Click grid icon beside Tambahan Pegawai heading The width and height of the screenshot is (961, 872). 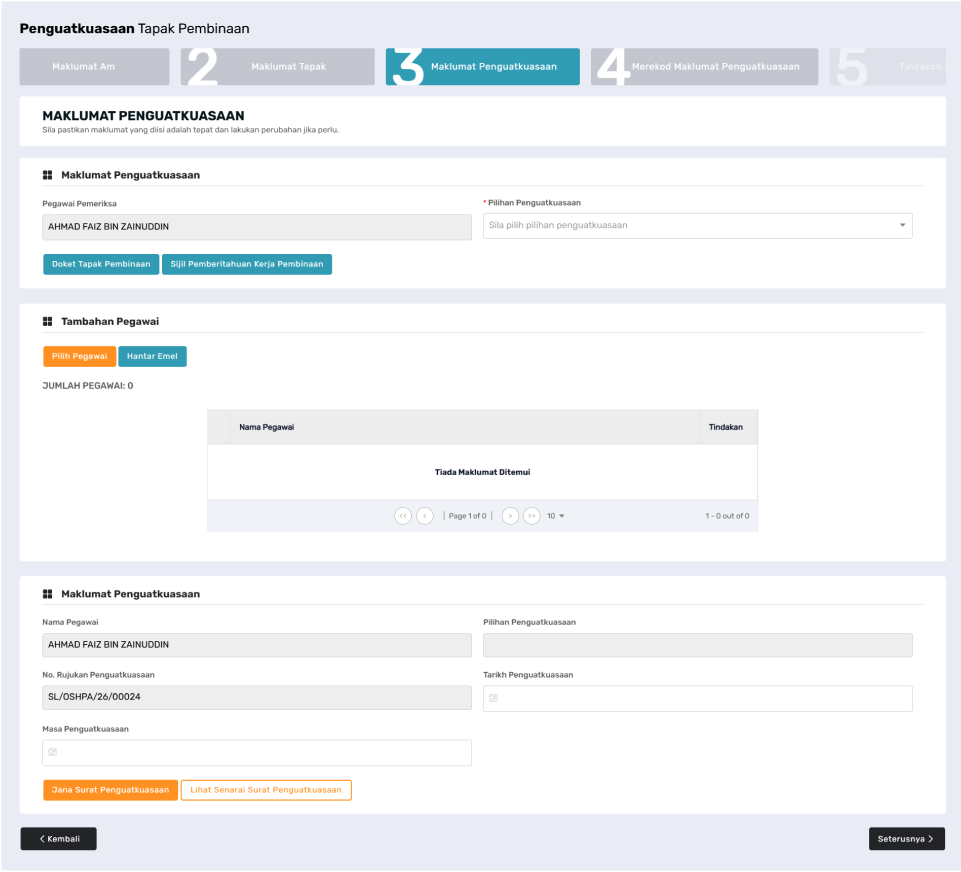click(x=47, y=322)
